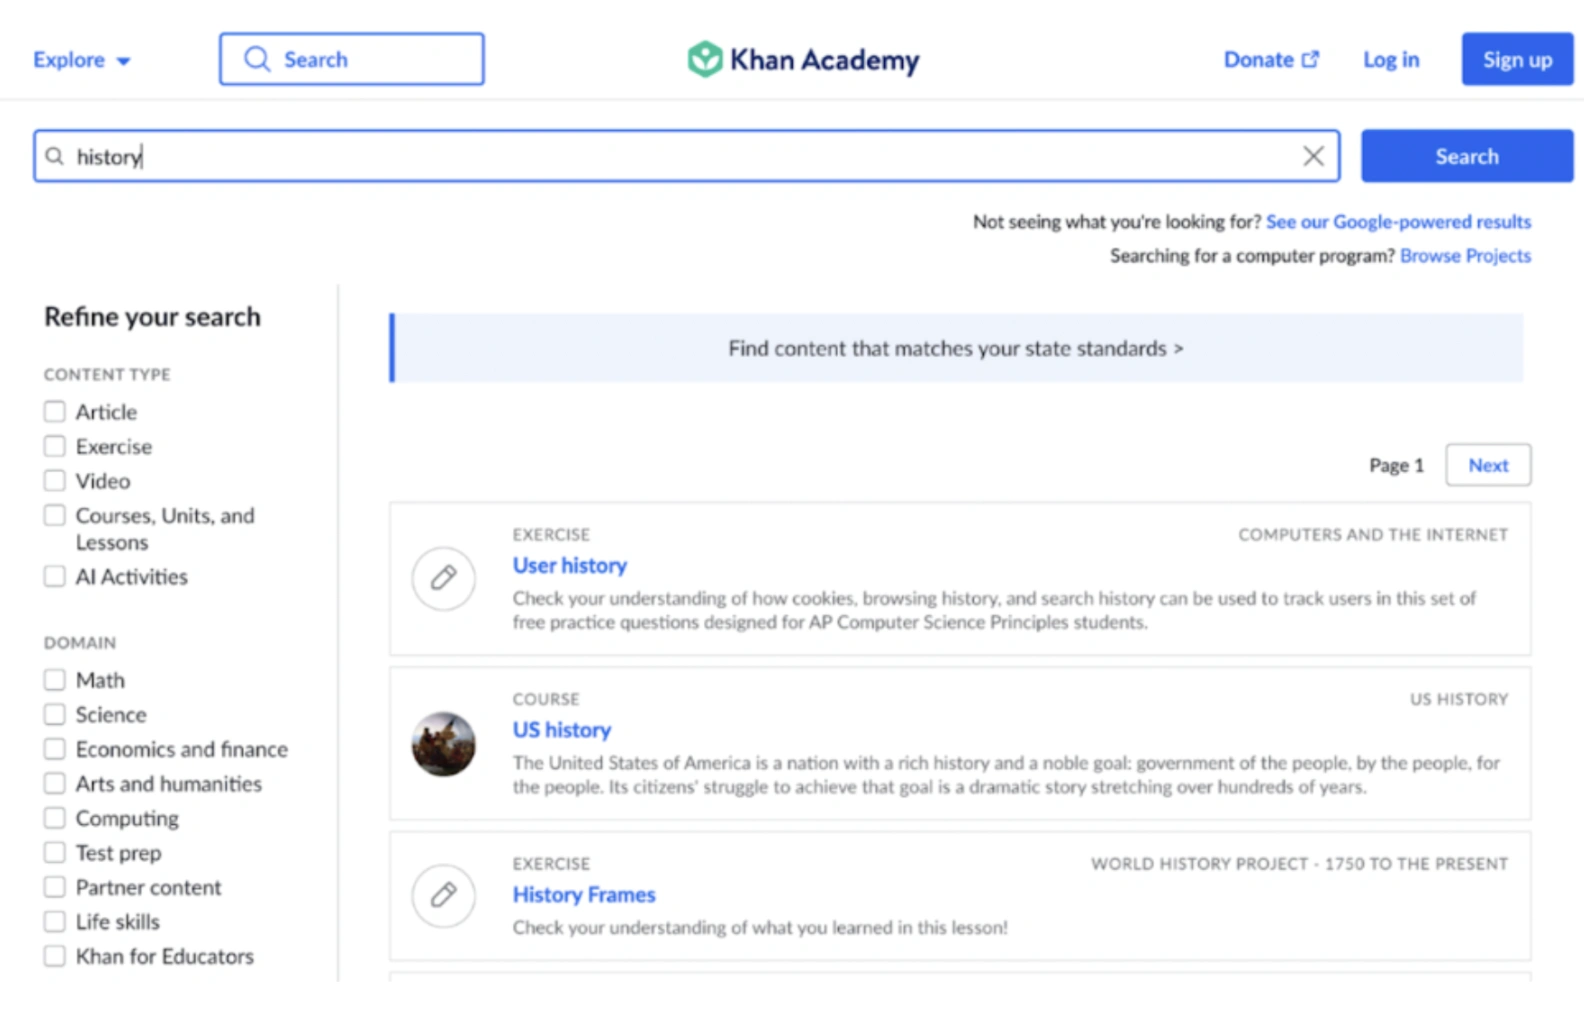Click the Khan Academy logo icon
Viewport: 1584px width, 1016px height.
pyautogui.click(x=704, y=59)
